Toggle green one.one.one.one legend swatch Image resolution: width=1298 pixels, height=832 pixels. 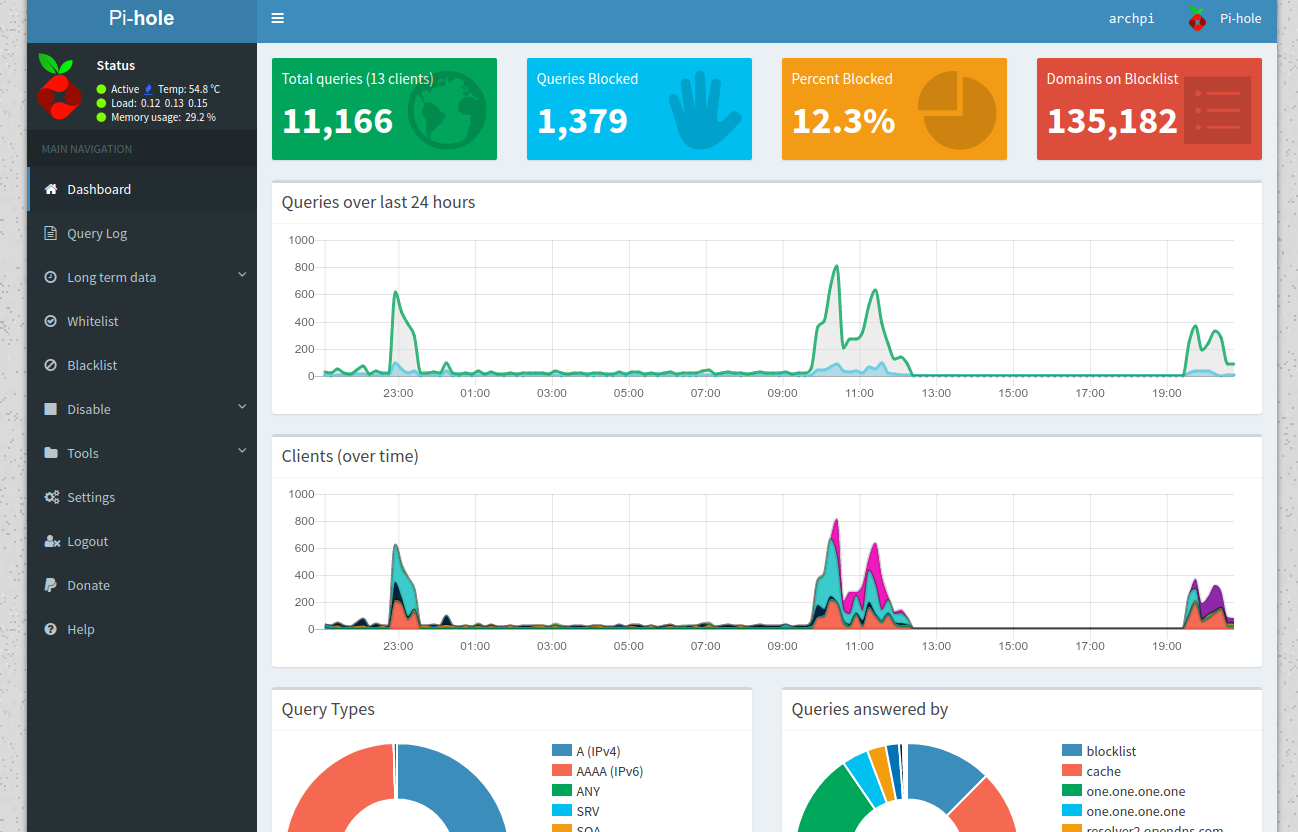1071,790
